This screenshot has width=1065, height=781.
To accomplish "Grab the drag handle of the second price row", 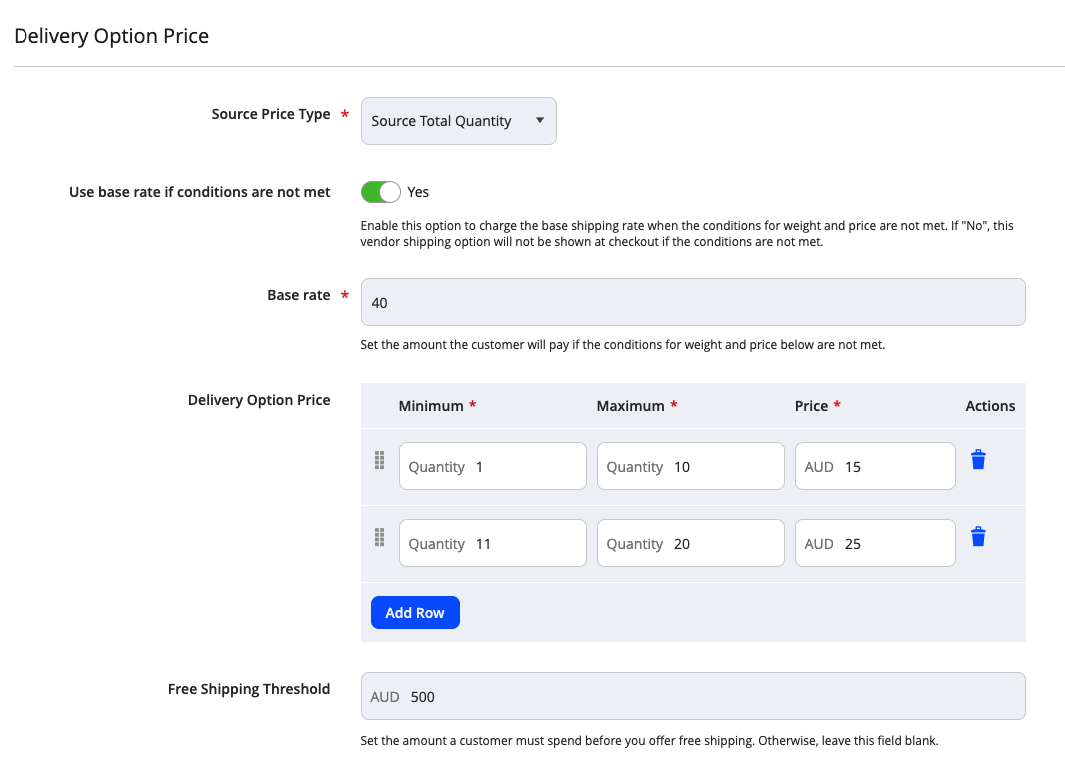I will tap(379, 537).
